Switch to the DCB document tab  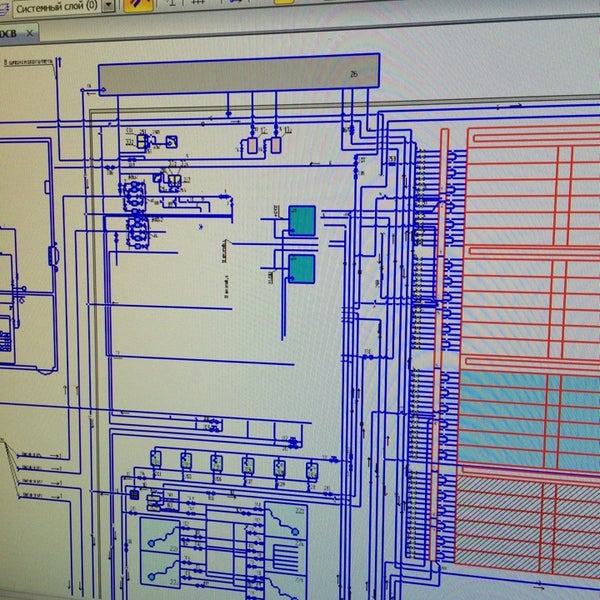point(8,33)
